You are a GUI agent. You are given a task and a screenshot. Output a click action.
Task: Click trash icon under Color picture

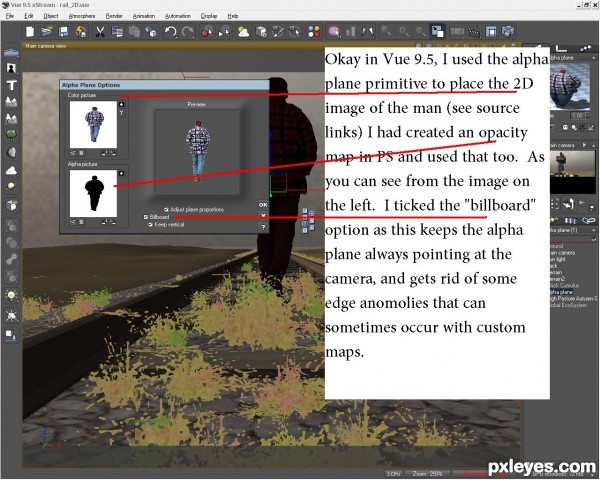point(81,153)
